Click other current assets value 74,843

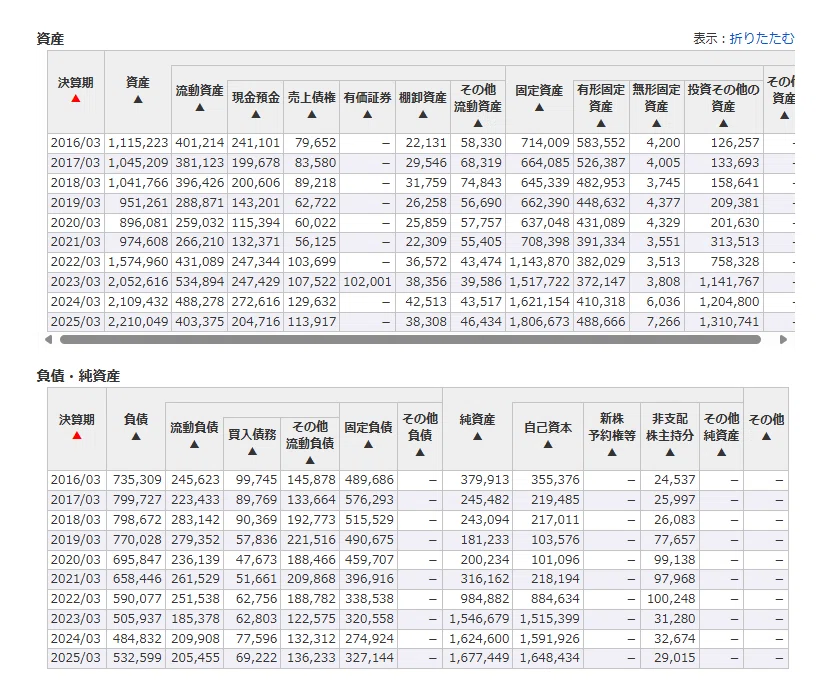(x=481, y=183)
